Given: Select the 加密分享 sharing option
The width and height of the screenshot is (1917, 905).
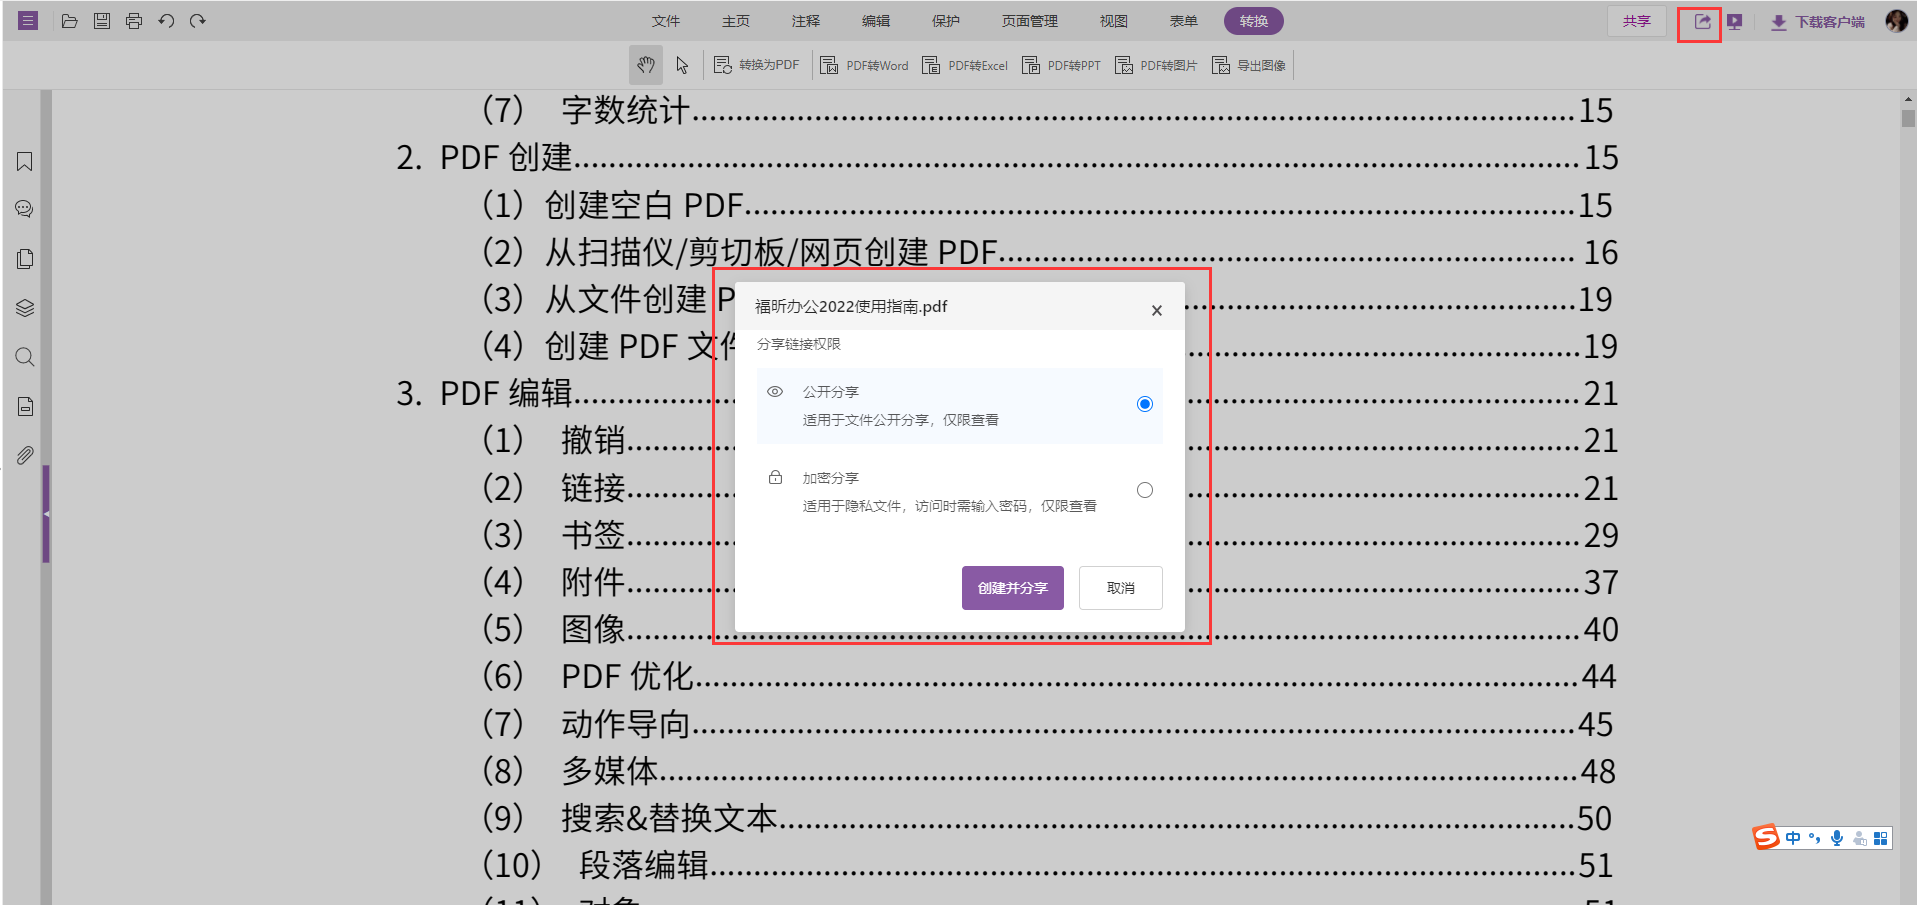Looking at the screenshot, I should pyautogui.click(x=1144, y=490).
